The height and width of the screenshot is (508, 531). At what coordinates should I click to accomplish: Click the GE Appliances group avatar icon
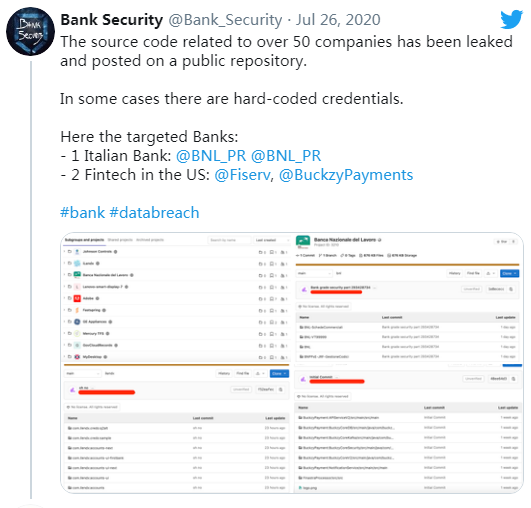point(77,322)
